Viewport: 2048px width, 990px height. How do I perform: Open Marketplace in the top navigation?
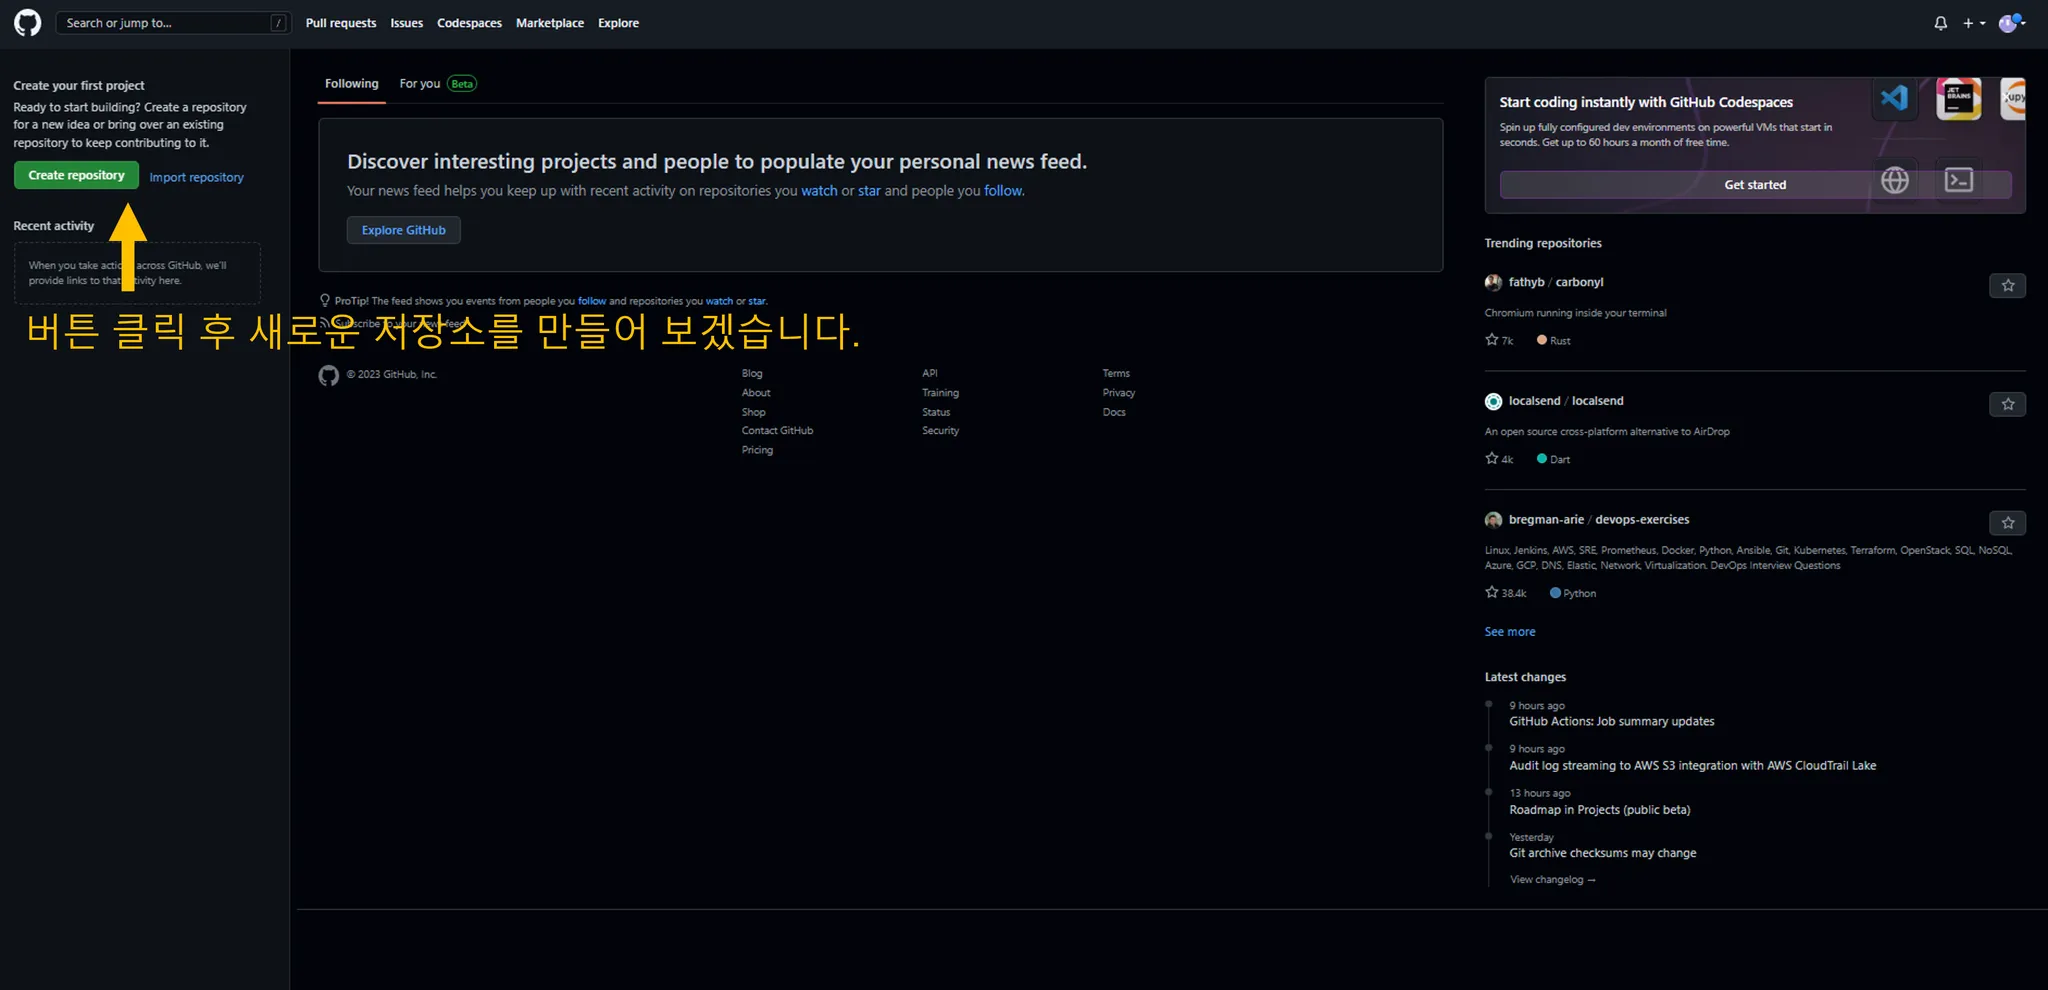(x=550, y=23)
